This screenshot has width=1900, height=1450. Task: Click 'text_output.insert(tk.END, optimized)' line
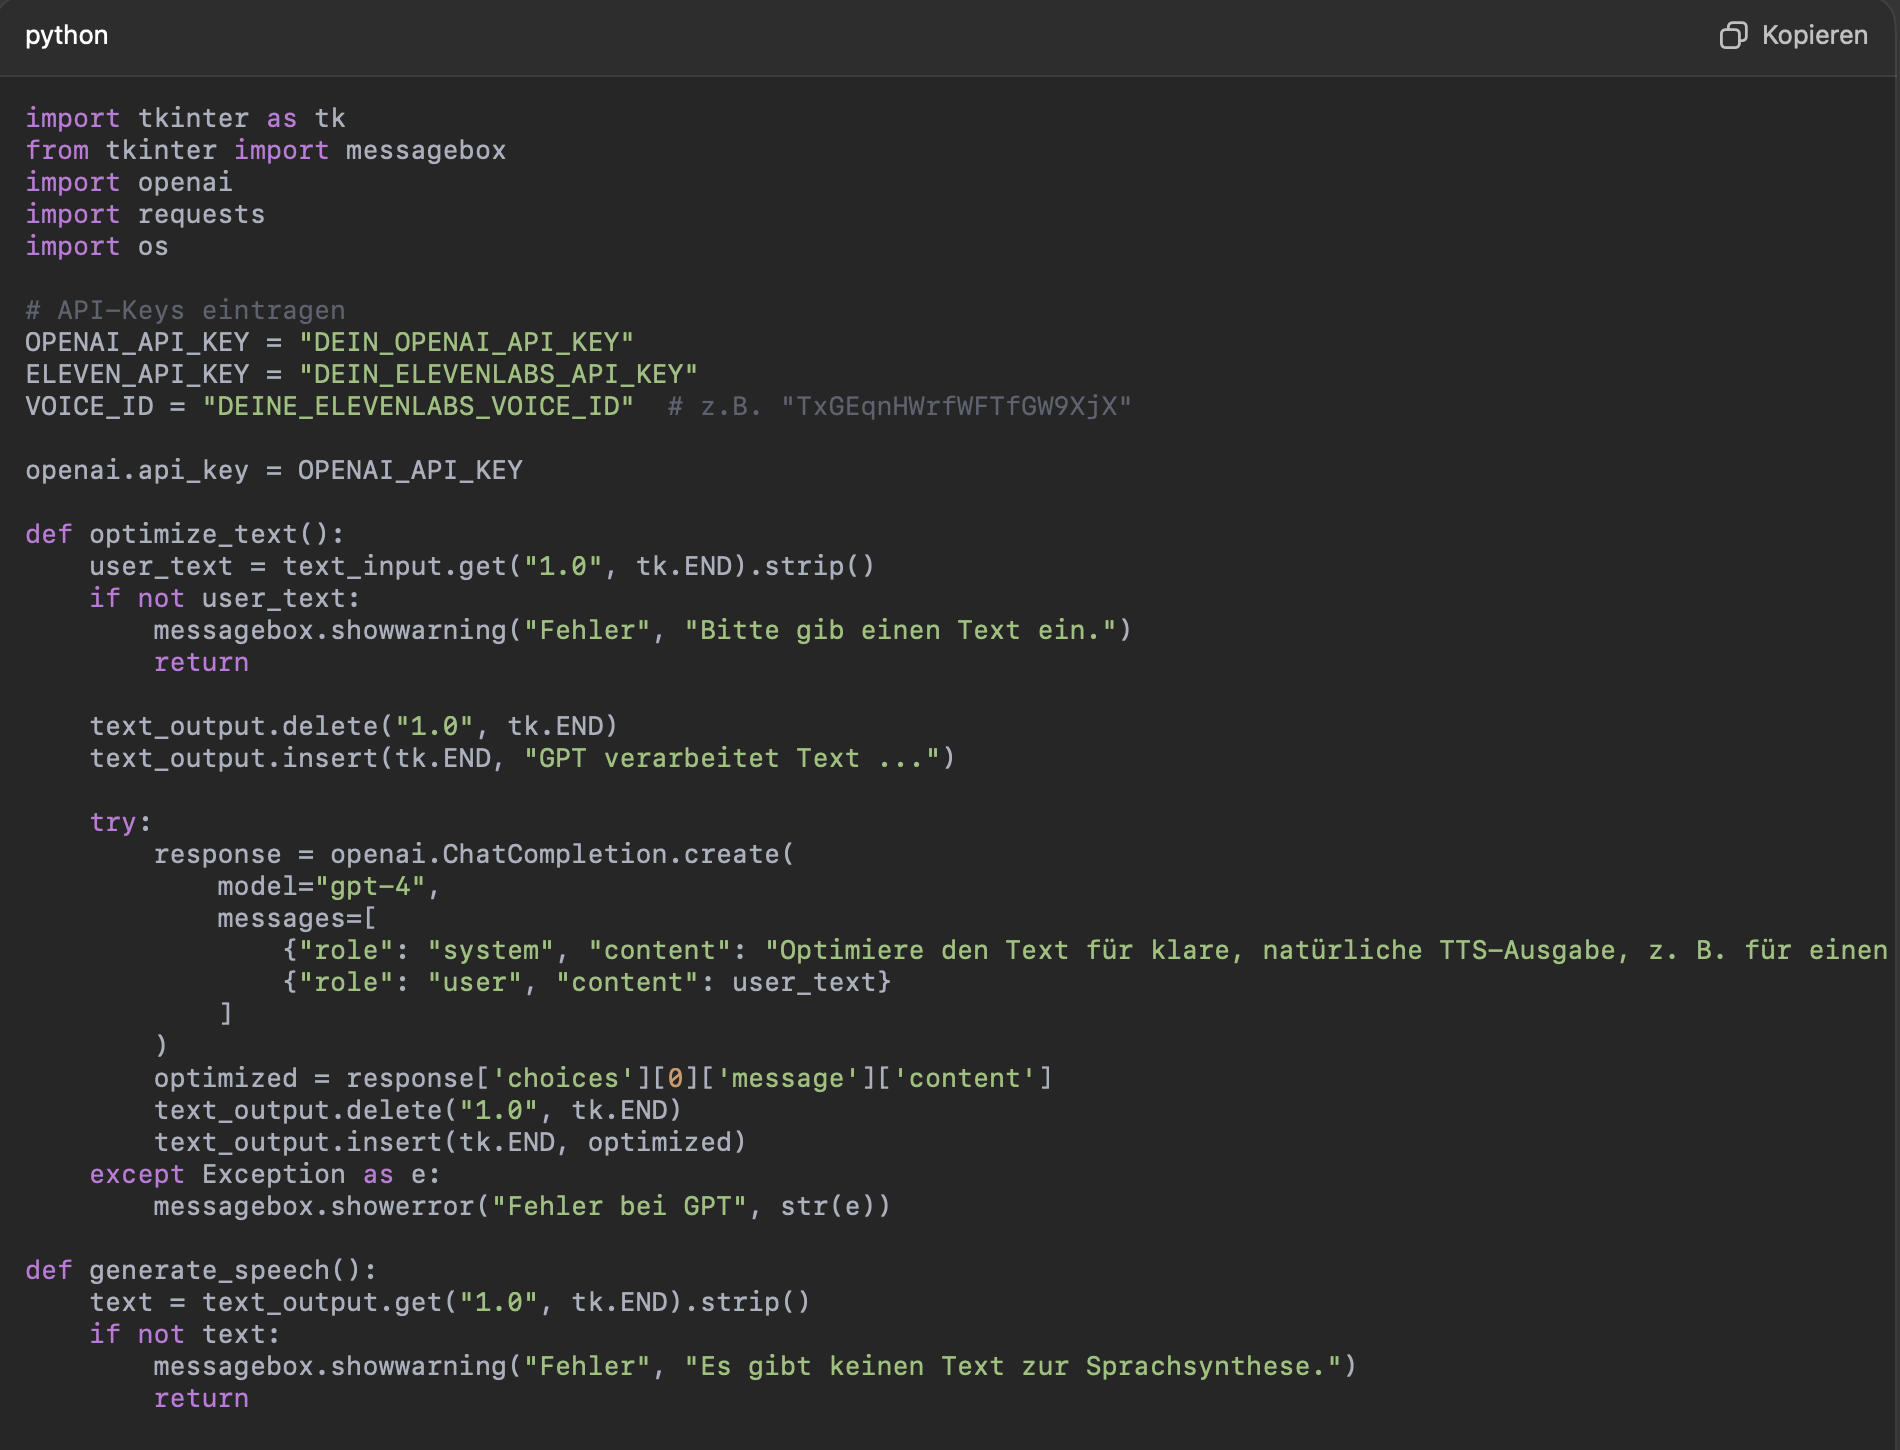[x=450, y=1142]
